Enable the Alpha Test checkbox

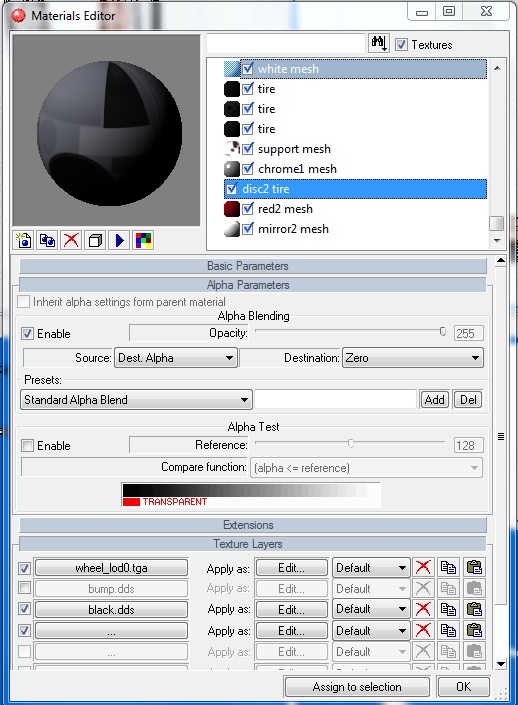click(27, 446)
